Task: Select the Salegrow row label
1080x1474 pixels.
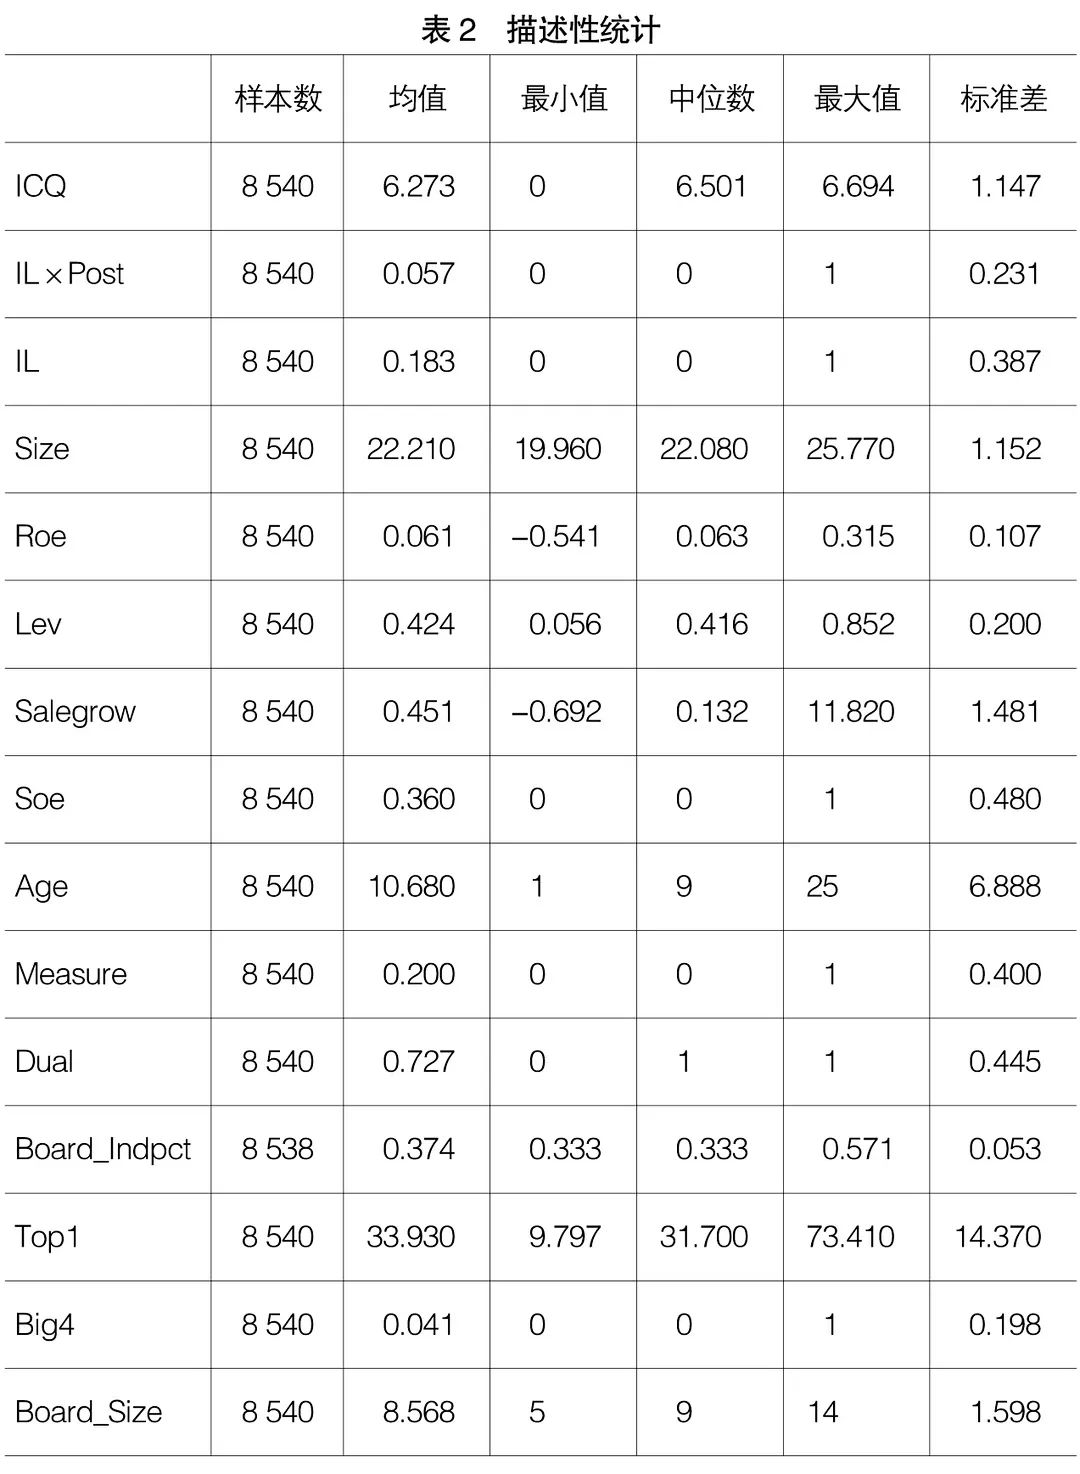Action: [75, 712]
